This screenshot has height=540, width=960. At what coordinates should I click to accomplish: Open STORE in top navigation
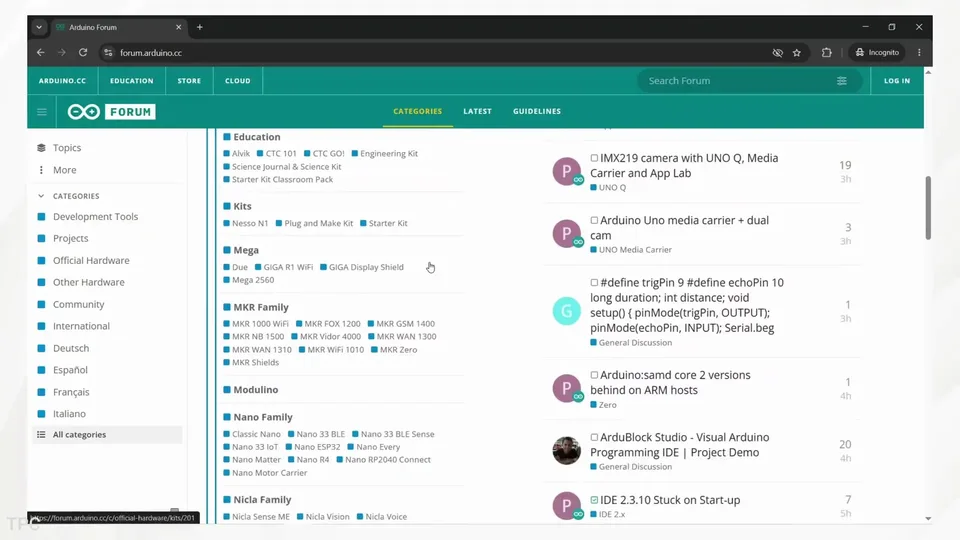point(189,81)
